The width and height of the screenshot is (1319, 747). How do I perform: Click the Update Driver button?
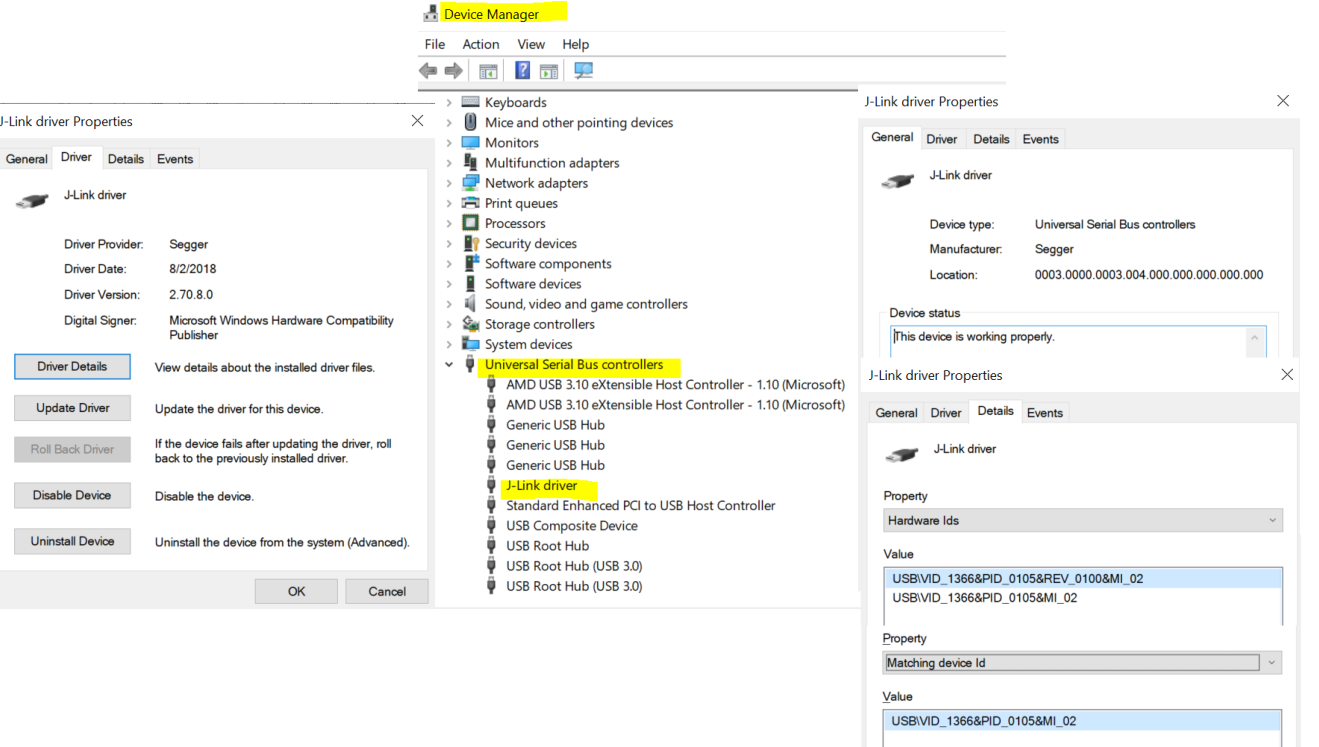click(x=73, y=408)
